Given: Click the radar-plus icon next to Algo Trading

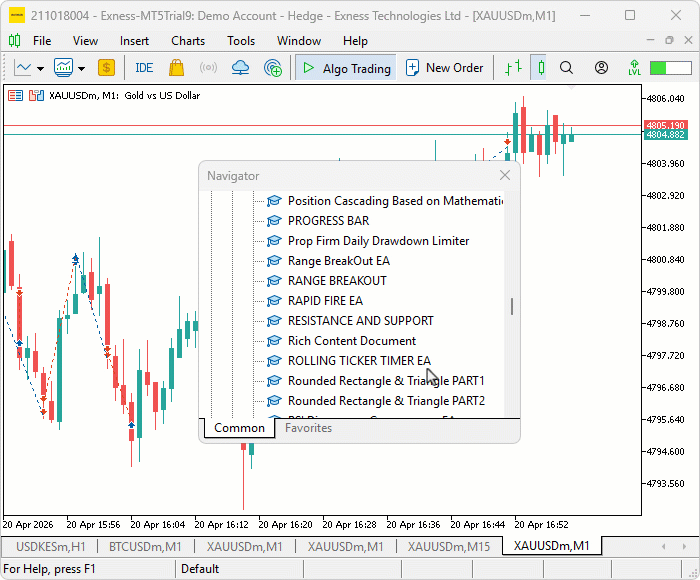Looking at the screenshot, I should (273, 68).
